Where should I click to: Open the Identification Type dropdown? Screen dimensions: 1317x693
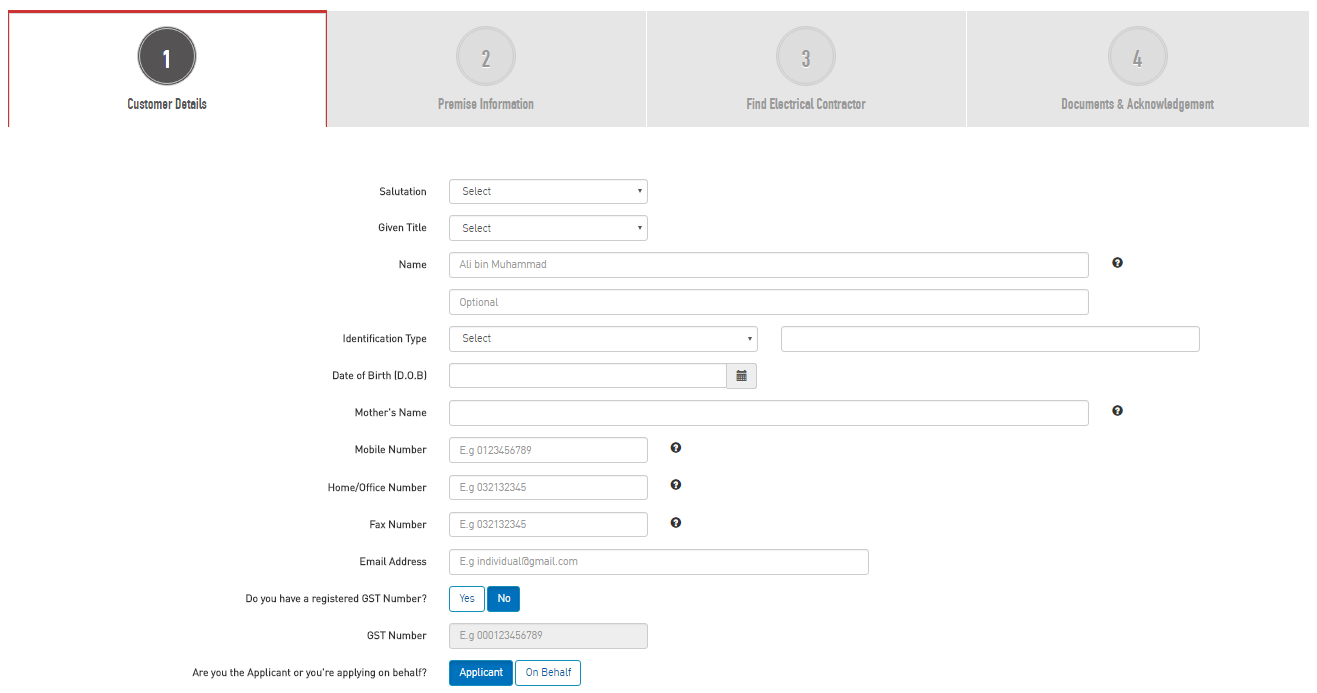(x=603, y=339)
